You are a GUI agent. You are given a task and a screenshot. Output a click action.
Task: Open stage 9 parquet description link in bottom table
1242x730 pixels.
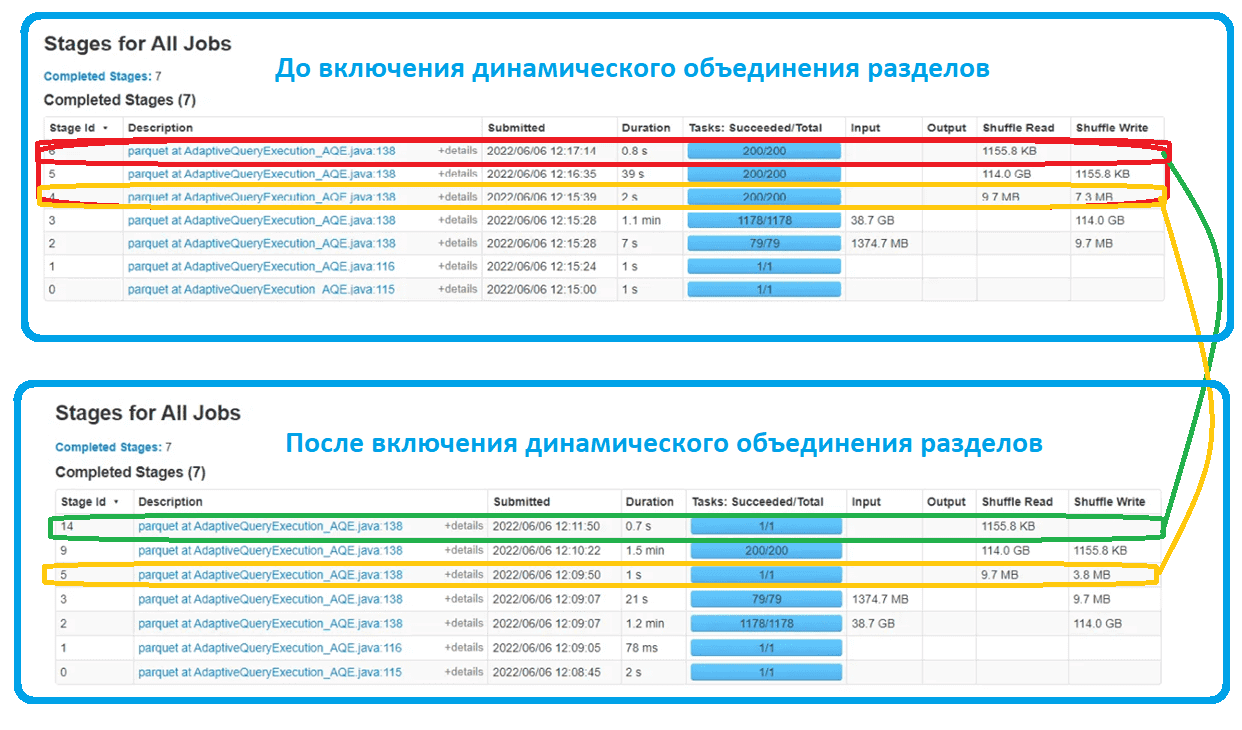coord(270,551)
